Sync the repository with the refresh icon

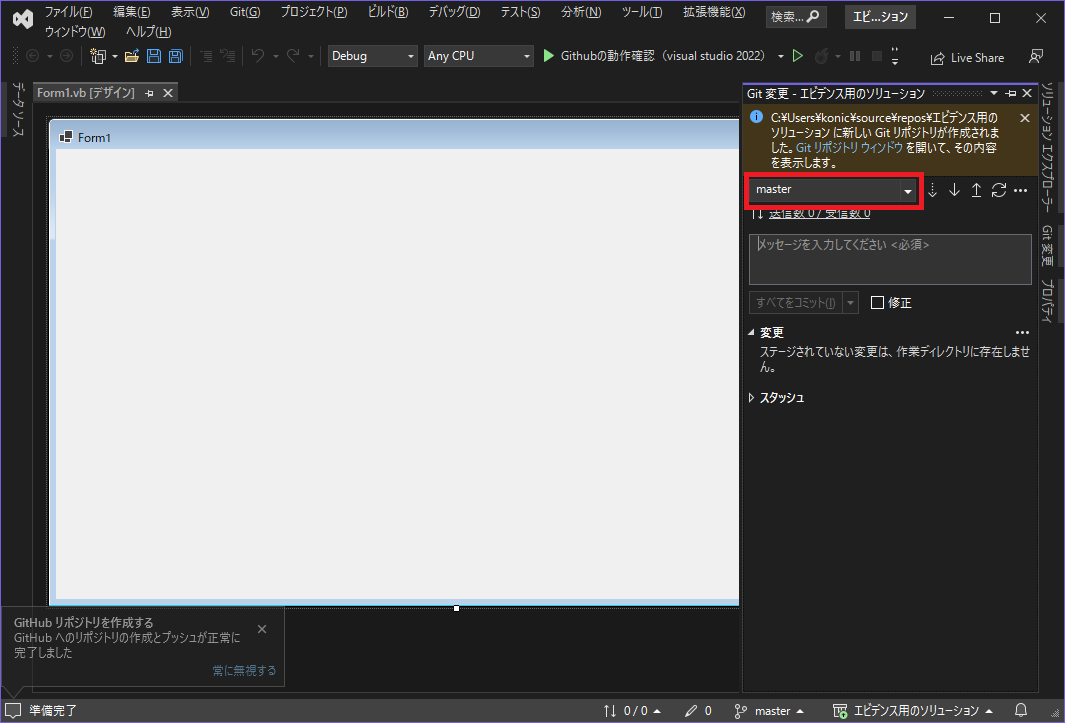tap(997, 189)
